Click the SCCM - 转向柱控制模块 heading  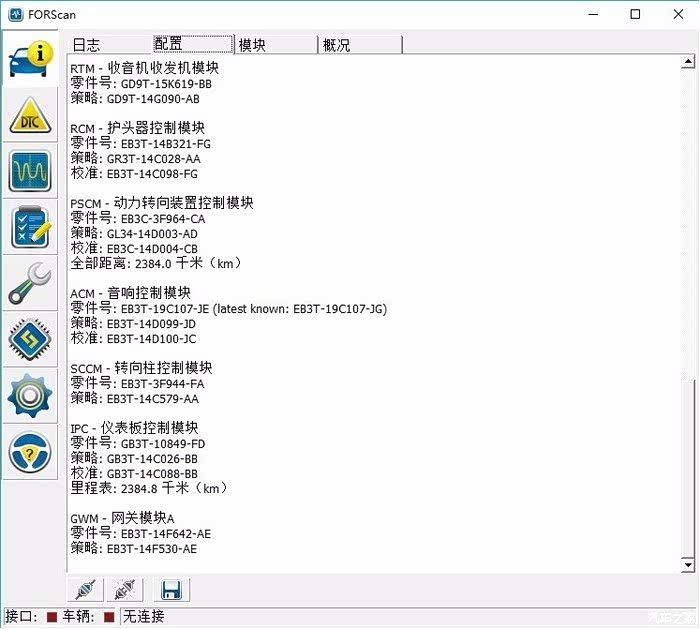coord(141,368)
